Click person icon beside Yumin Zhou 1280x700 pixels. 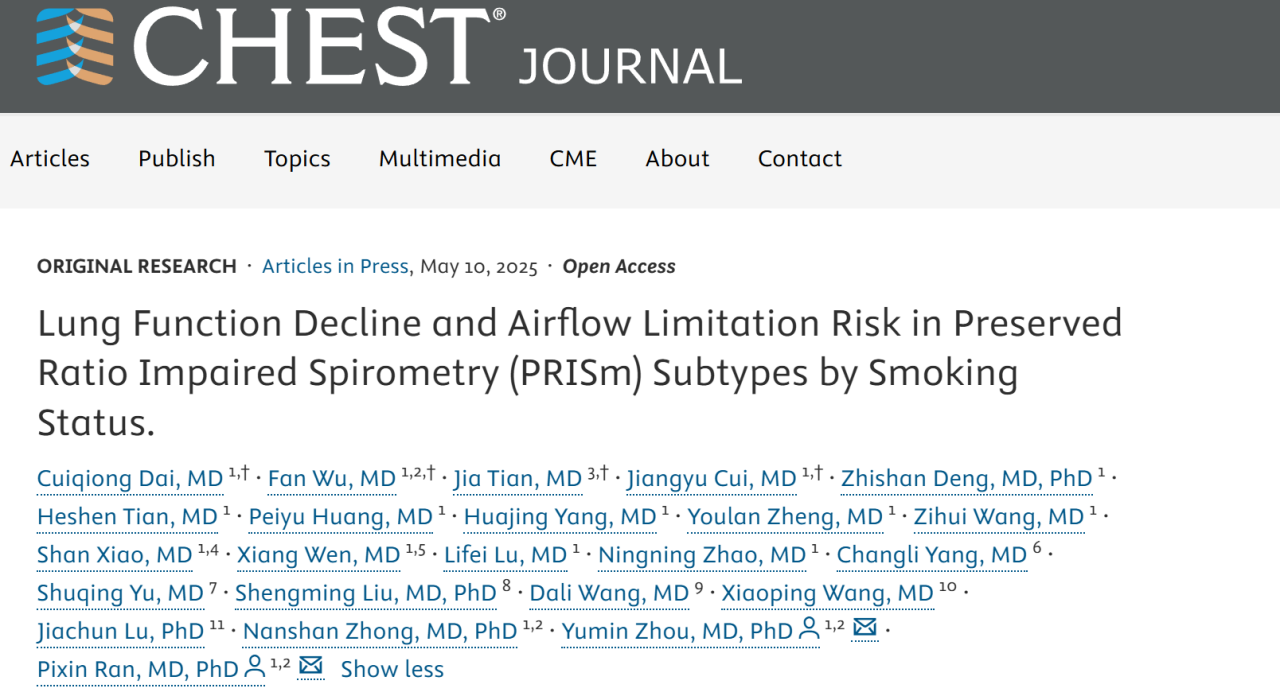pyautogui.click(x=809, y=629)
